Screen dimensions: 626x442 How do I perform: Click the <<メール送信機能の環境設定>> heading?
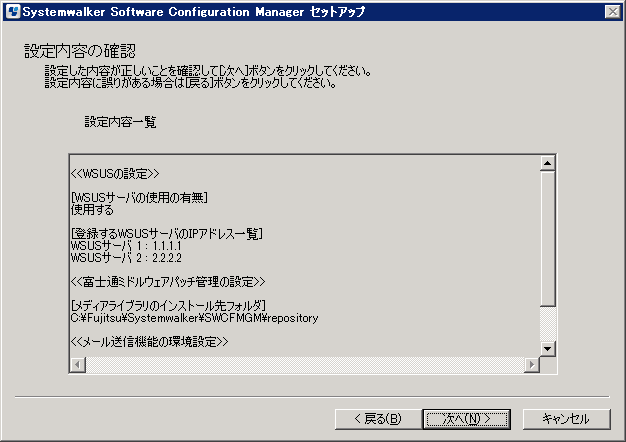tap(149, 342)
